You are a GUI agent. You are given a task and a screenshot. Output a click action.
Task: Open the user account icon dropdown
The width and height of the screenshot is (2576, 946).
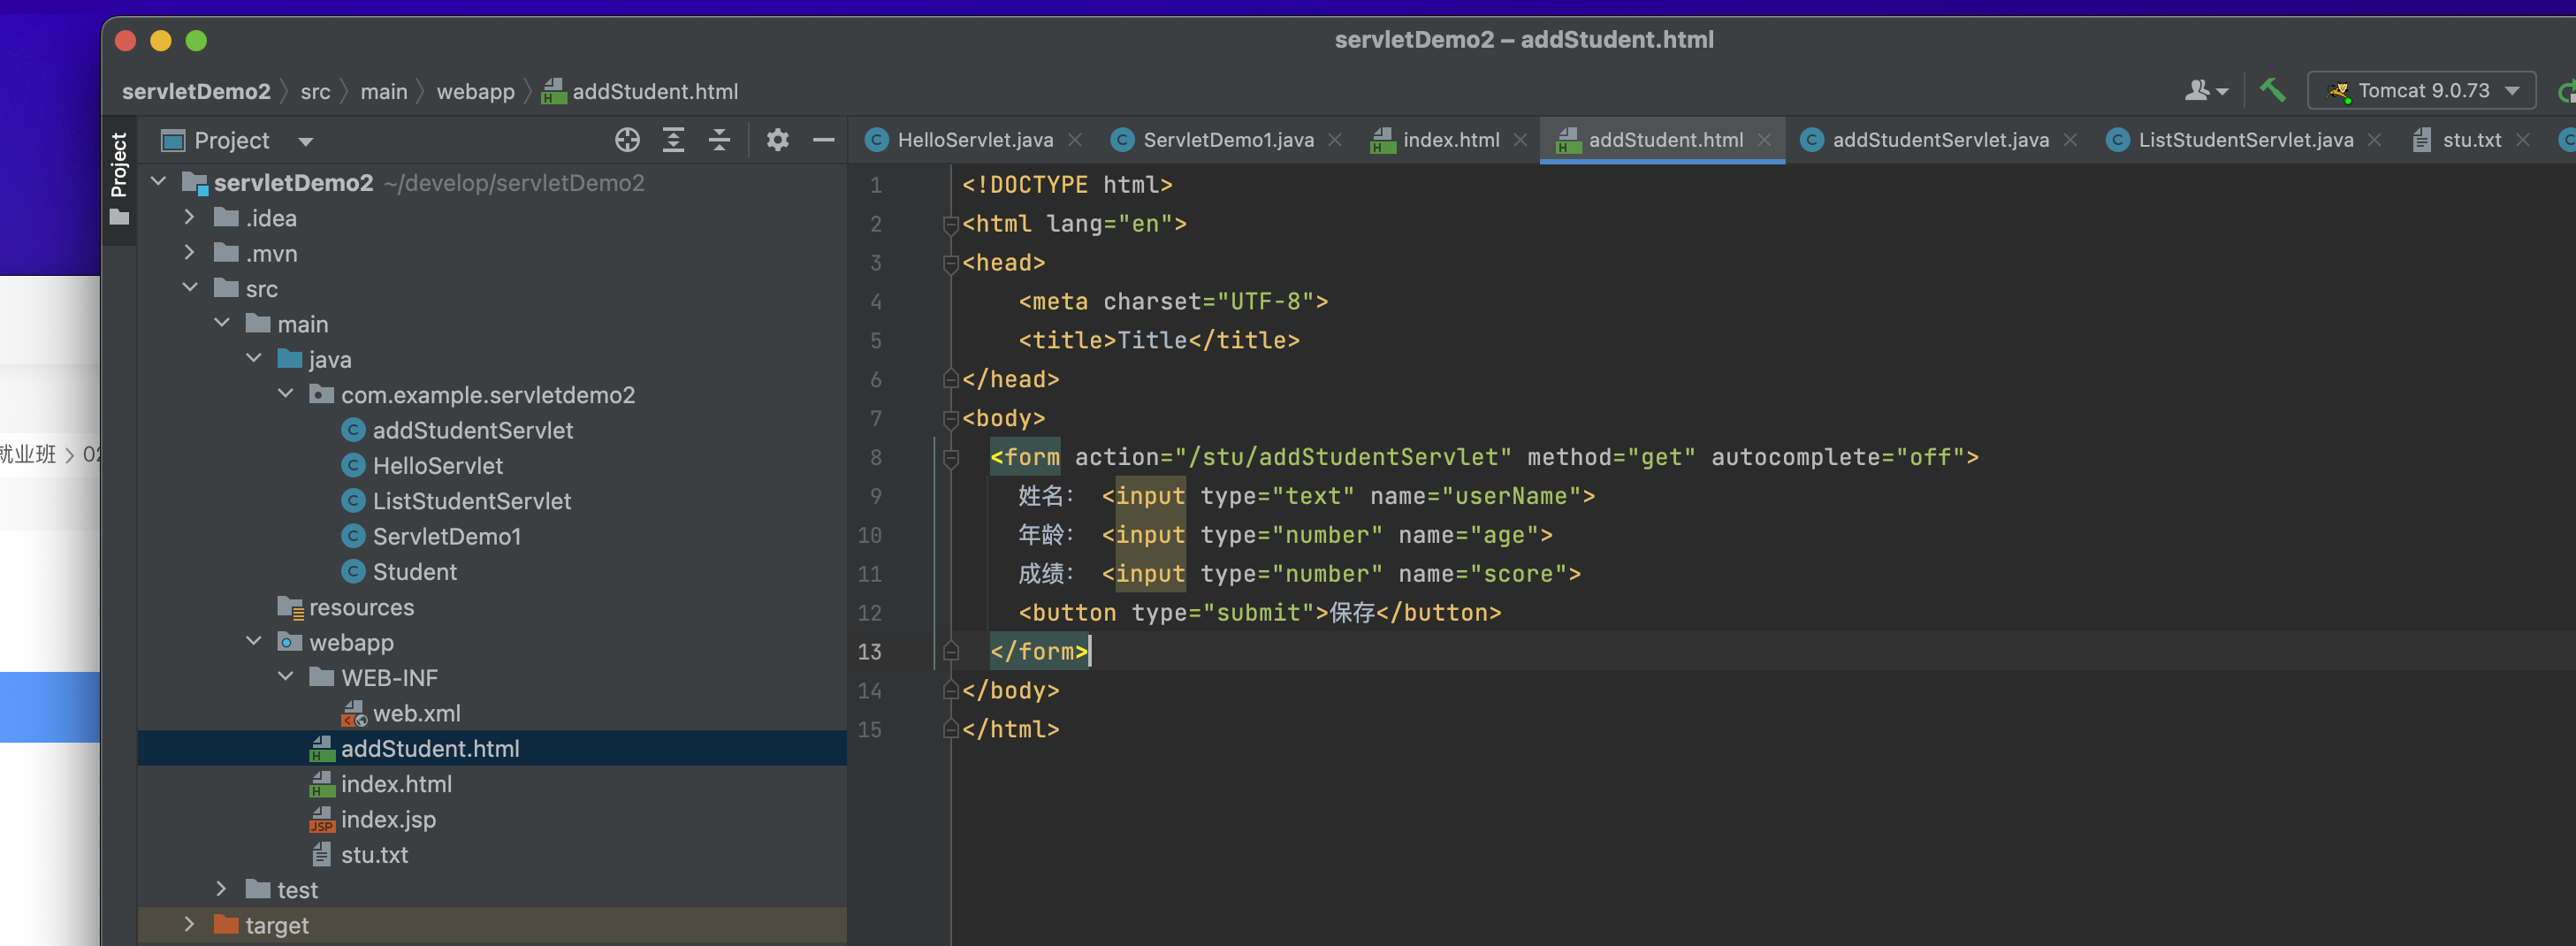(x=2206, y=90)
